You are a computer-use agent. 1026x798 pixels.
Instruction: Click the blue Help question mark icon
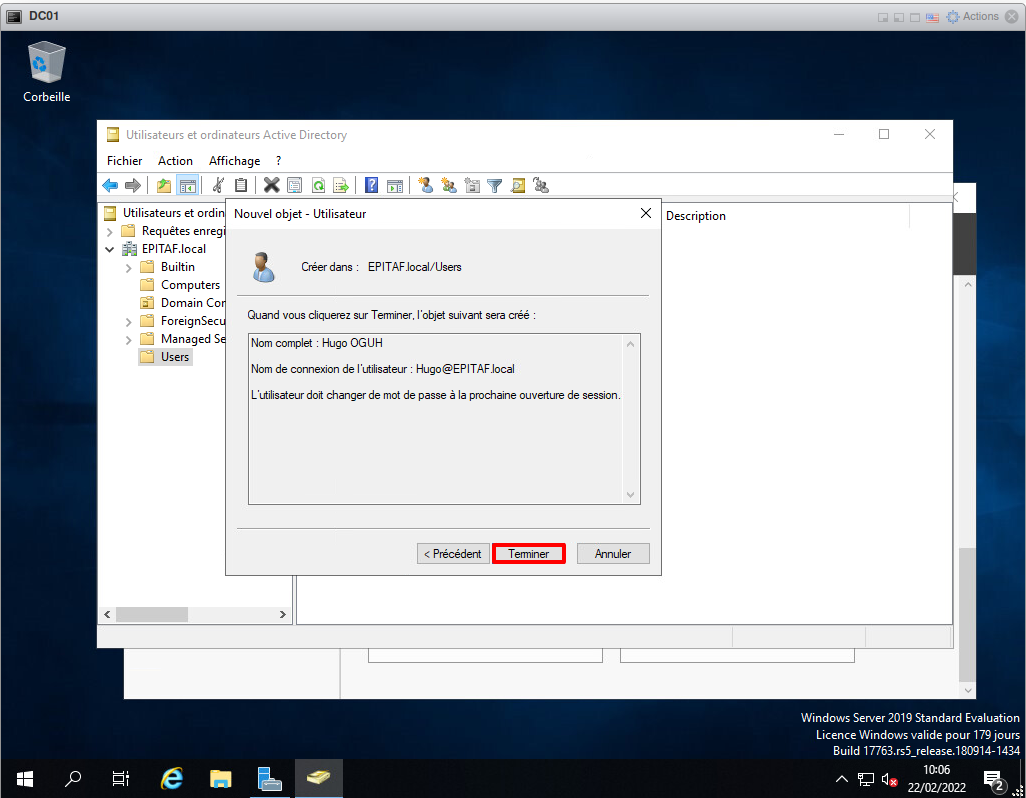tap(371, 185)
